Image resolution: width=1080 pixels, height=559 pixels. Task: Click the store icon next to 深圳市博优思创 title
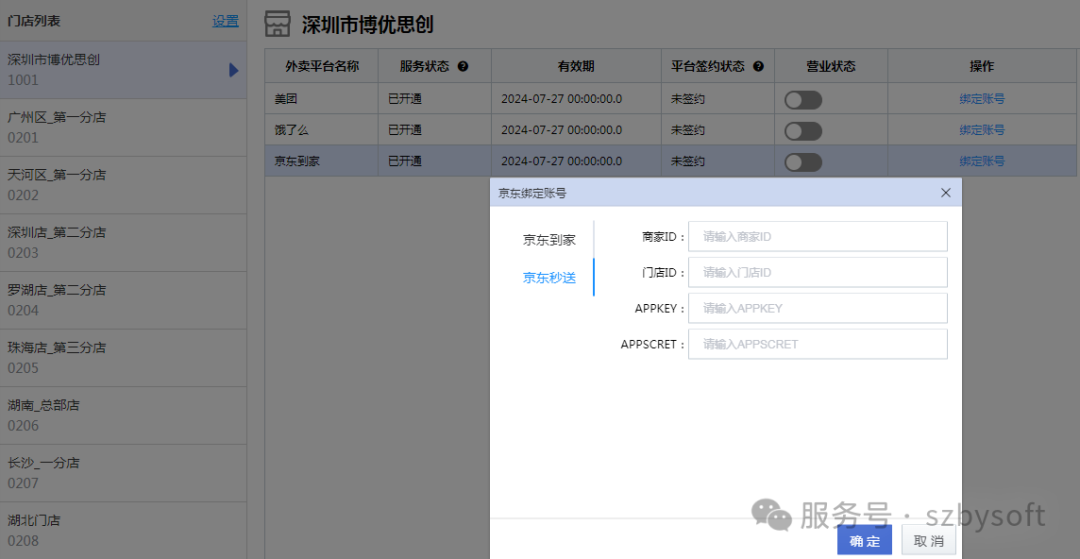[x=278, y=24]
